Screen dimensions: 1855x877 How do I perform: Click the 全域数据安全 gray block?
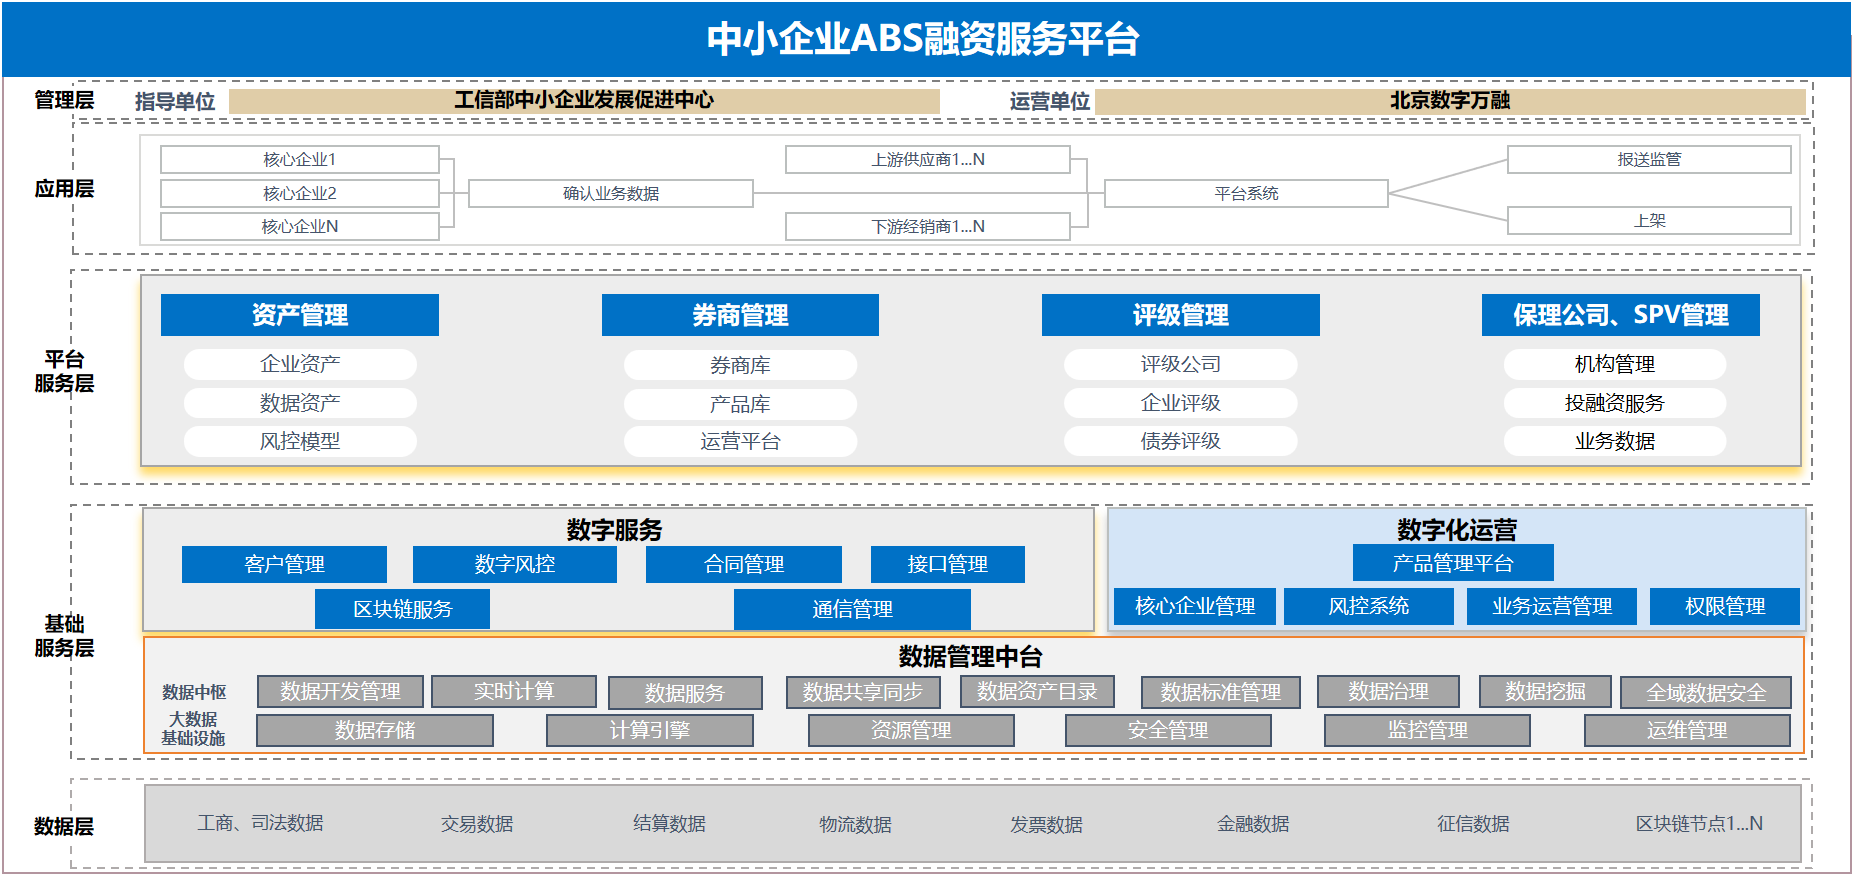(1706, 693)
